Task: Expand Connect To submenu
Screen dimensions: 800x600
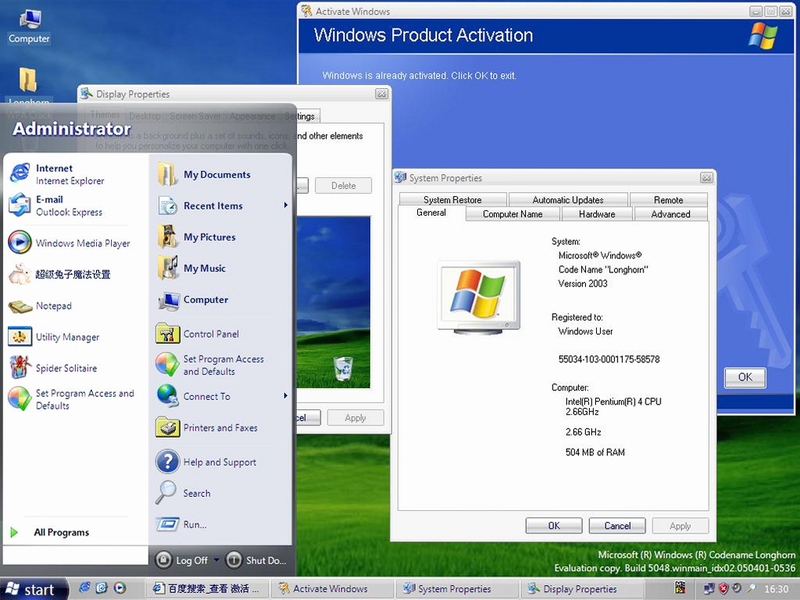Action: point(286,395)
